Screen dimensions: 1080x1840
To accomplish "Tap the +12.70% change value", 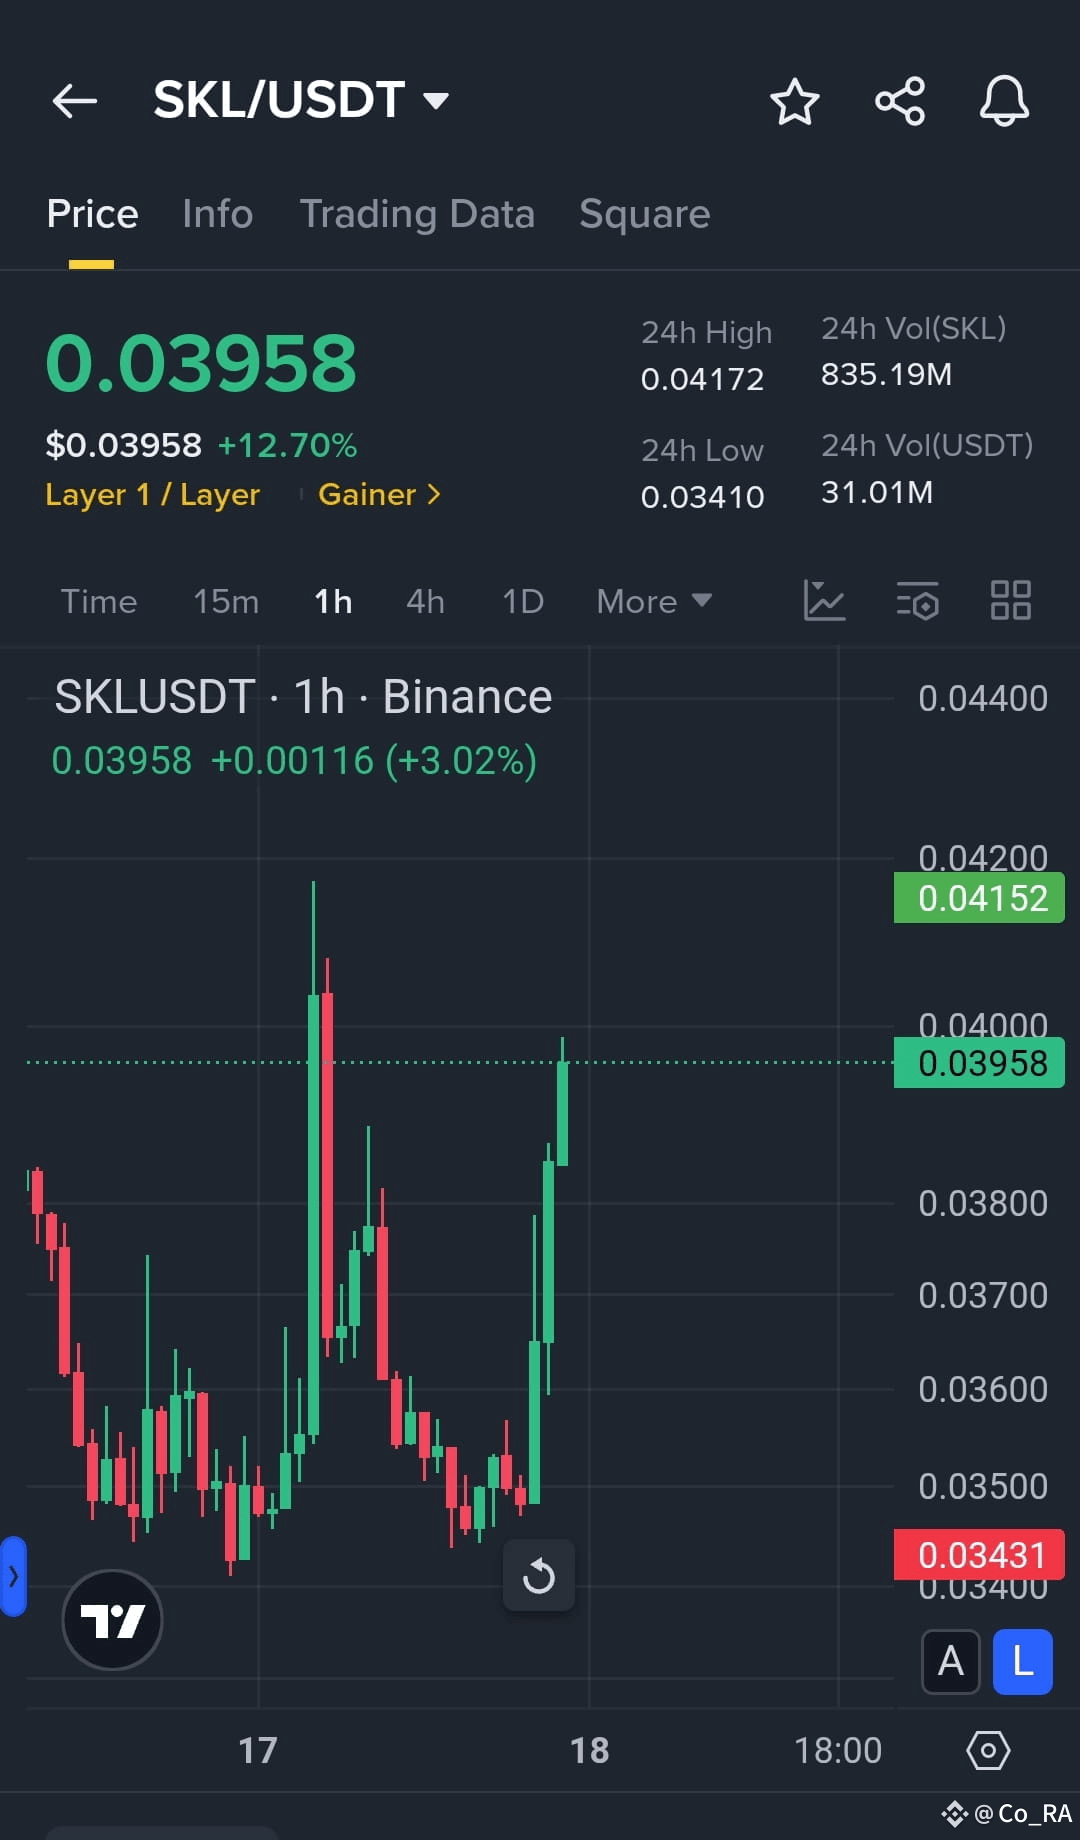I will (287, 445).
